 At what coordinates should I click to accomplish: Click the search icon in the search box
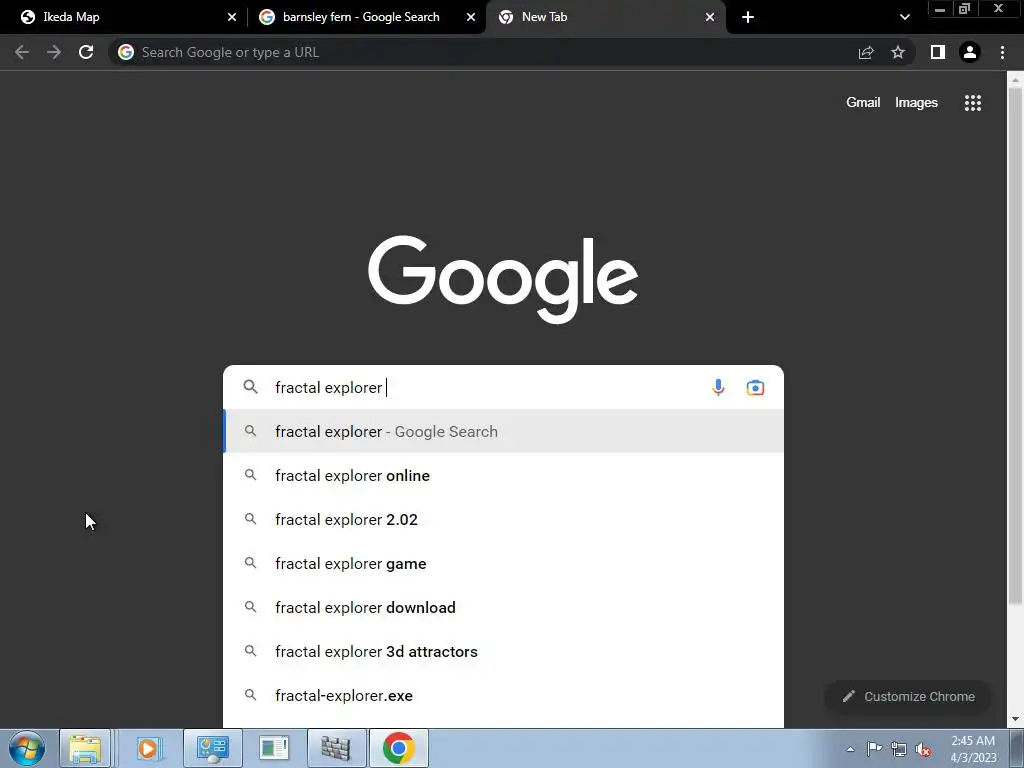pos(250,387)
